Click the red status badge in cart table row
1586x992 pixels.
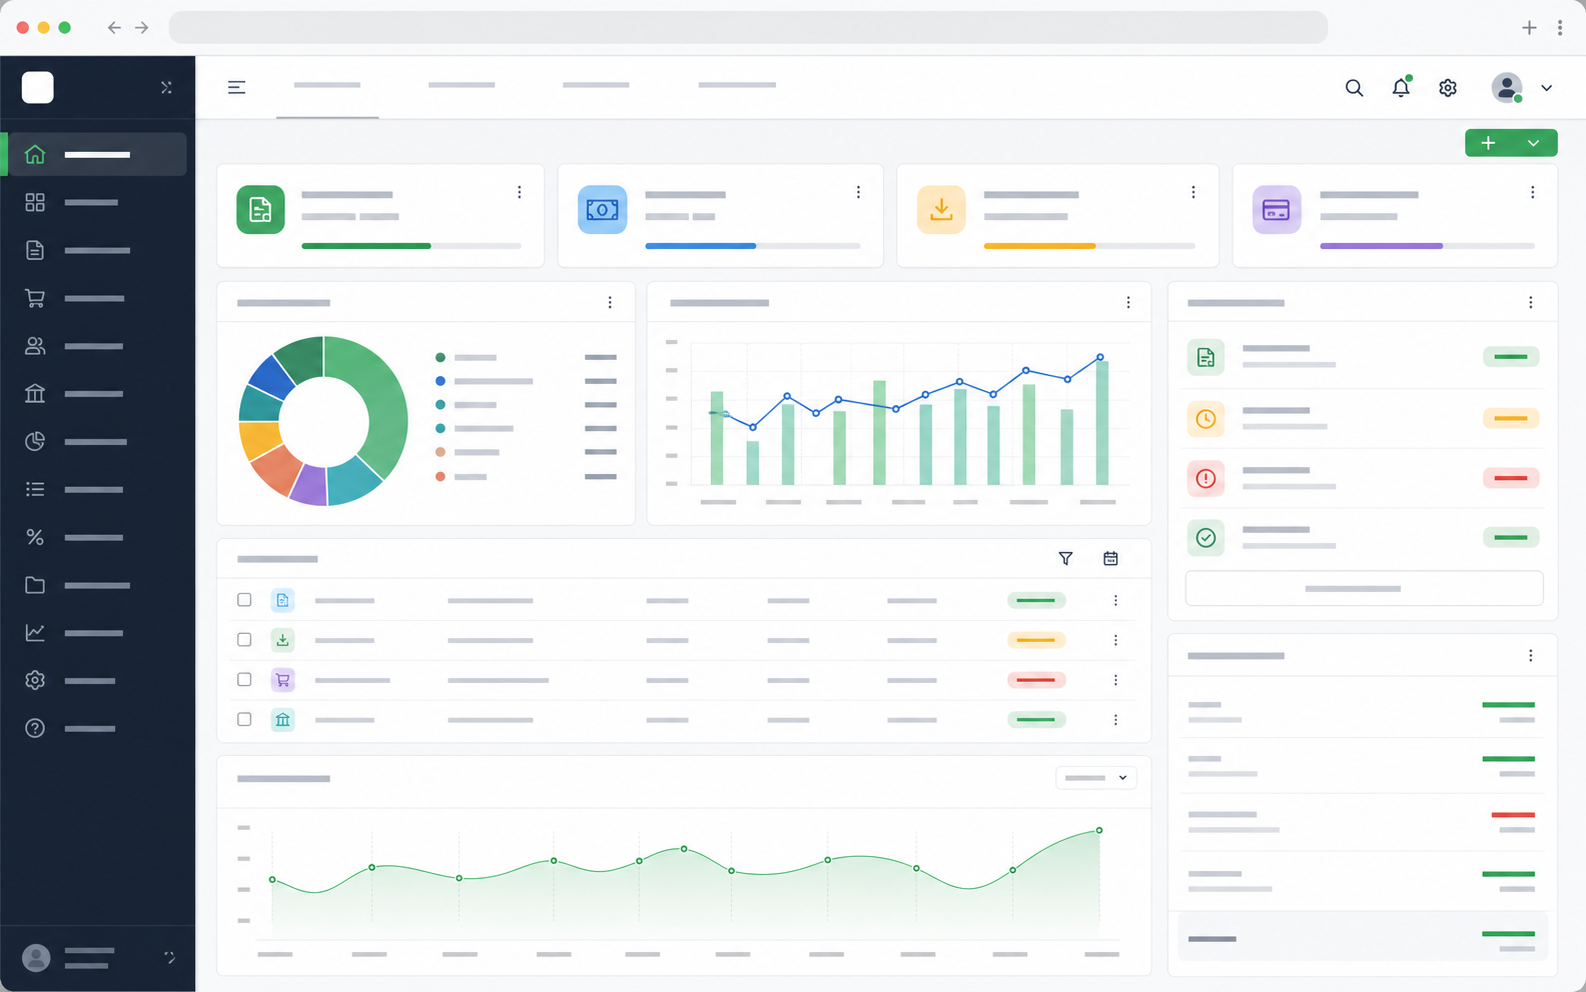point(1036,680)
